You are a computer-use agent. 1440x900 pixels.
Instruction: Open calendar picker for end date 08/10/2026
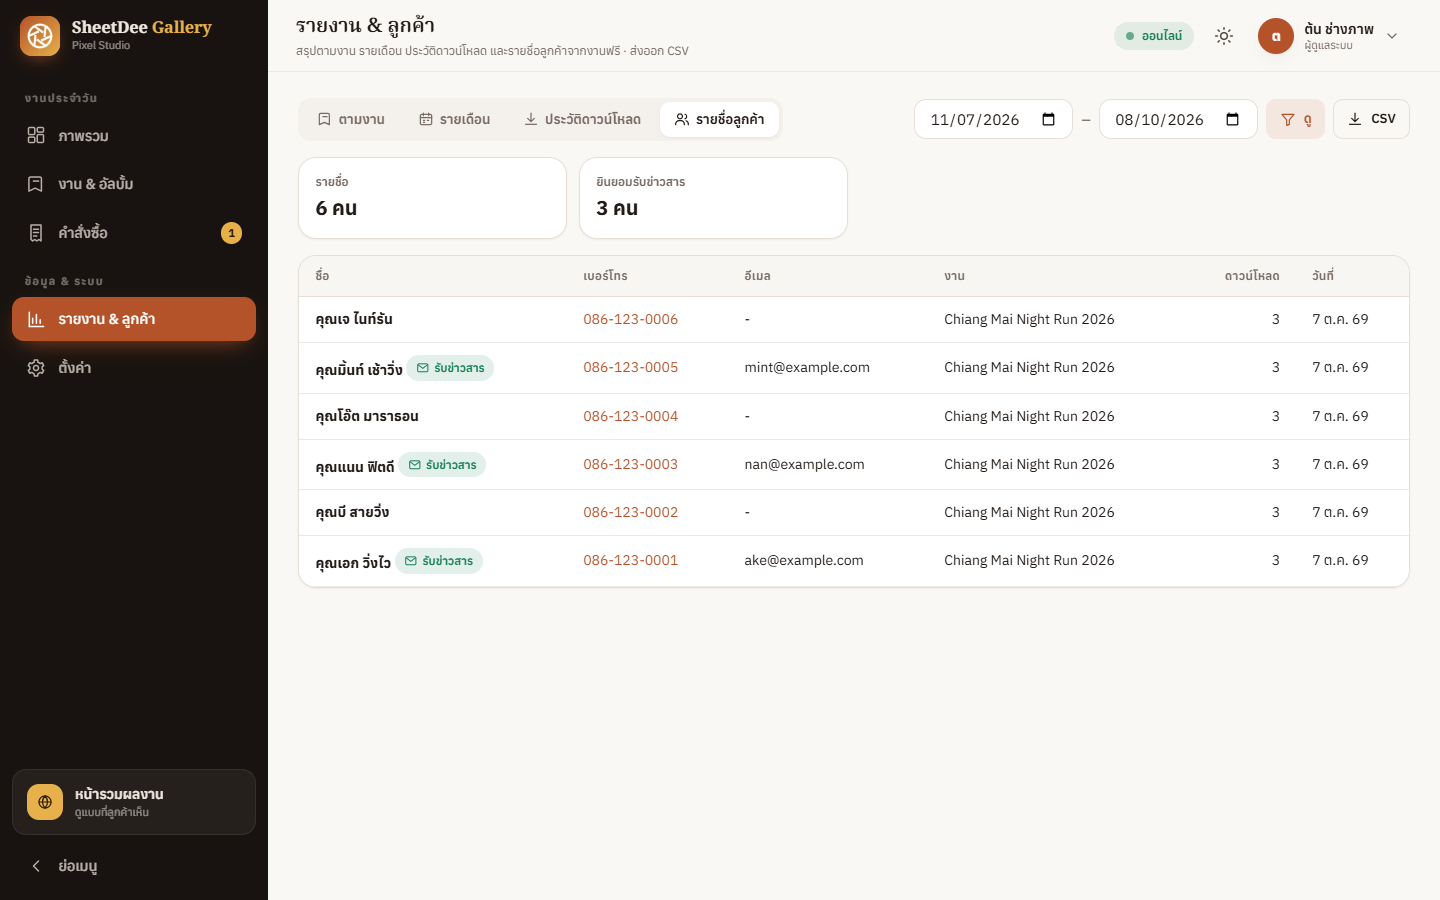[1232, 120]
